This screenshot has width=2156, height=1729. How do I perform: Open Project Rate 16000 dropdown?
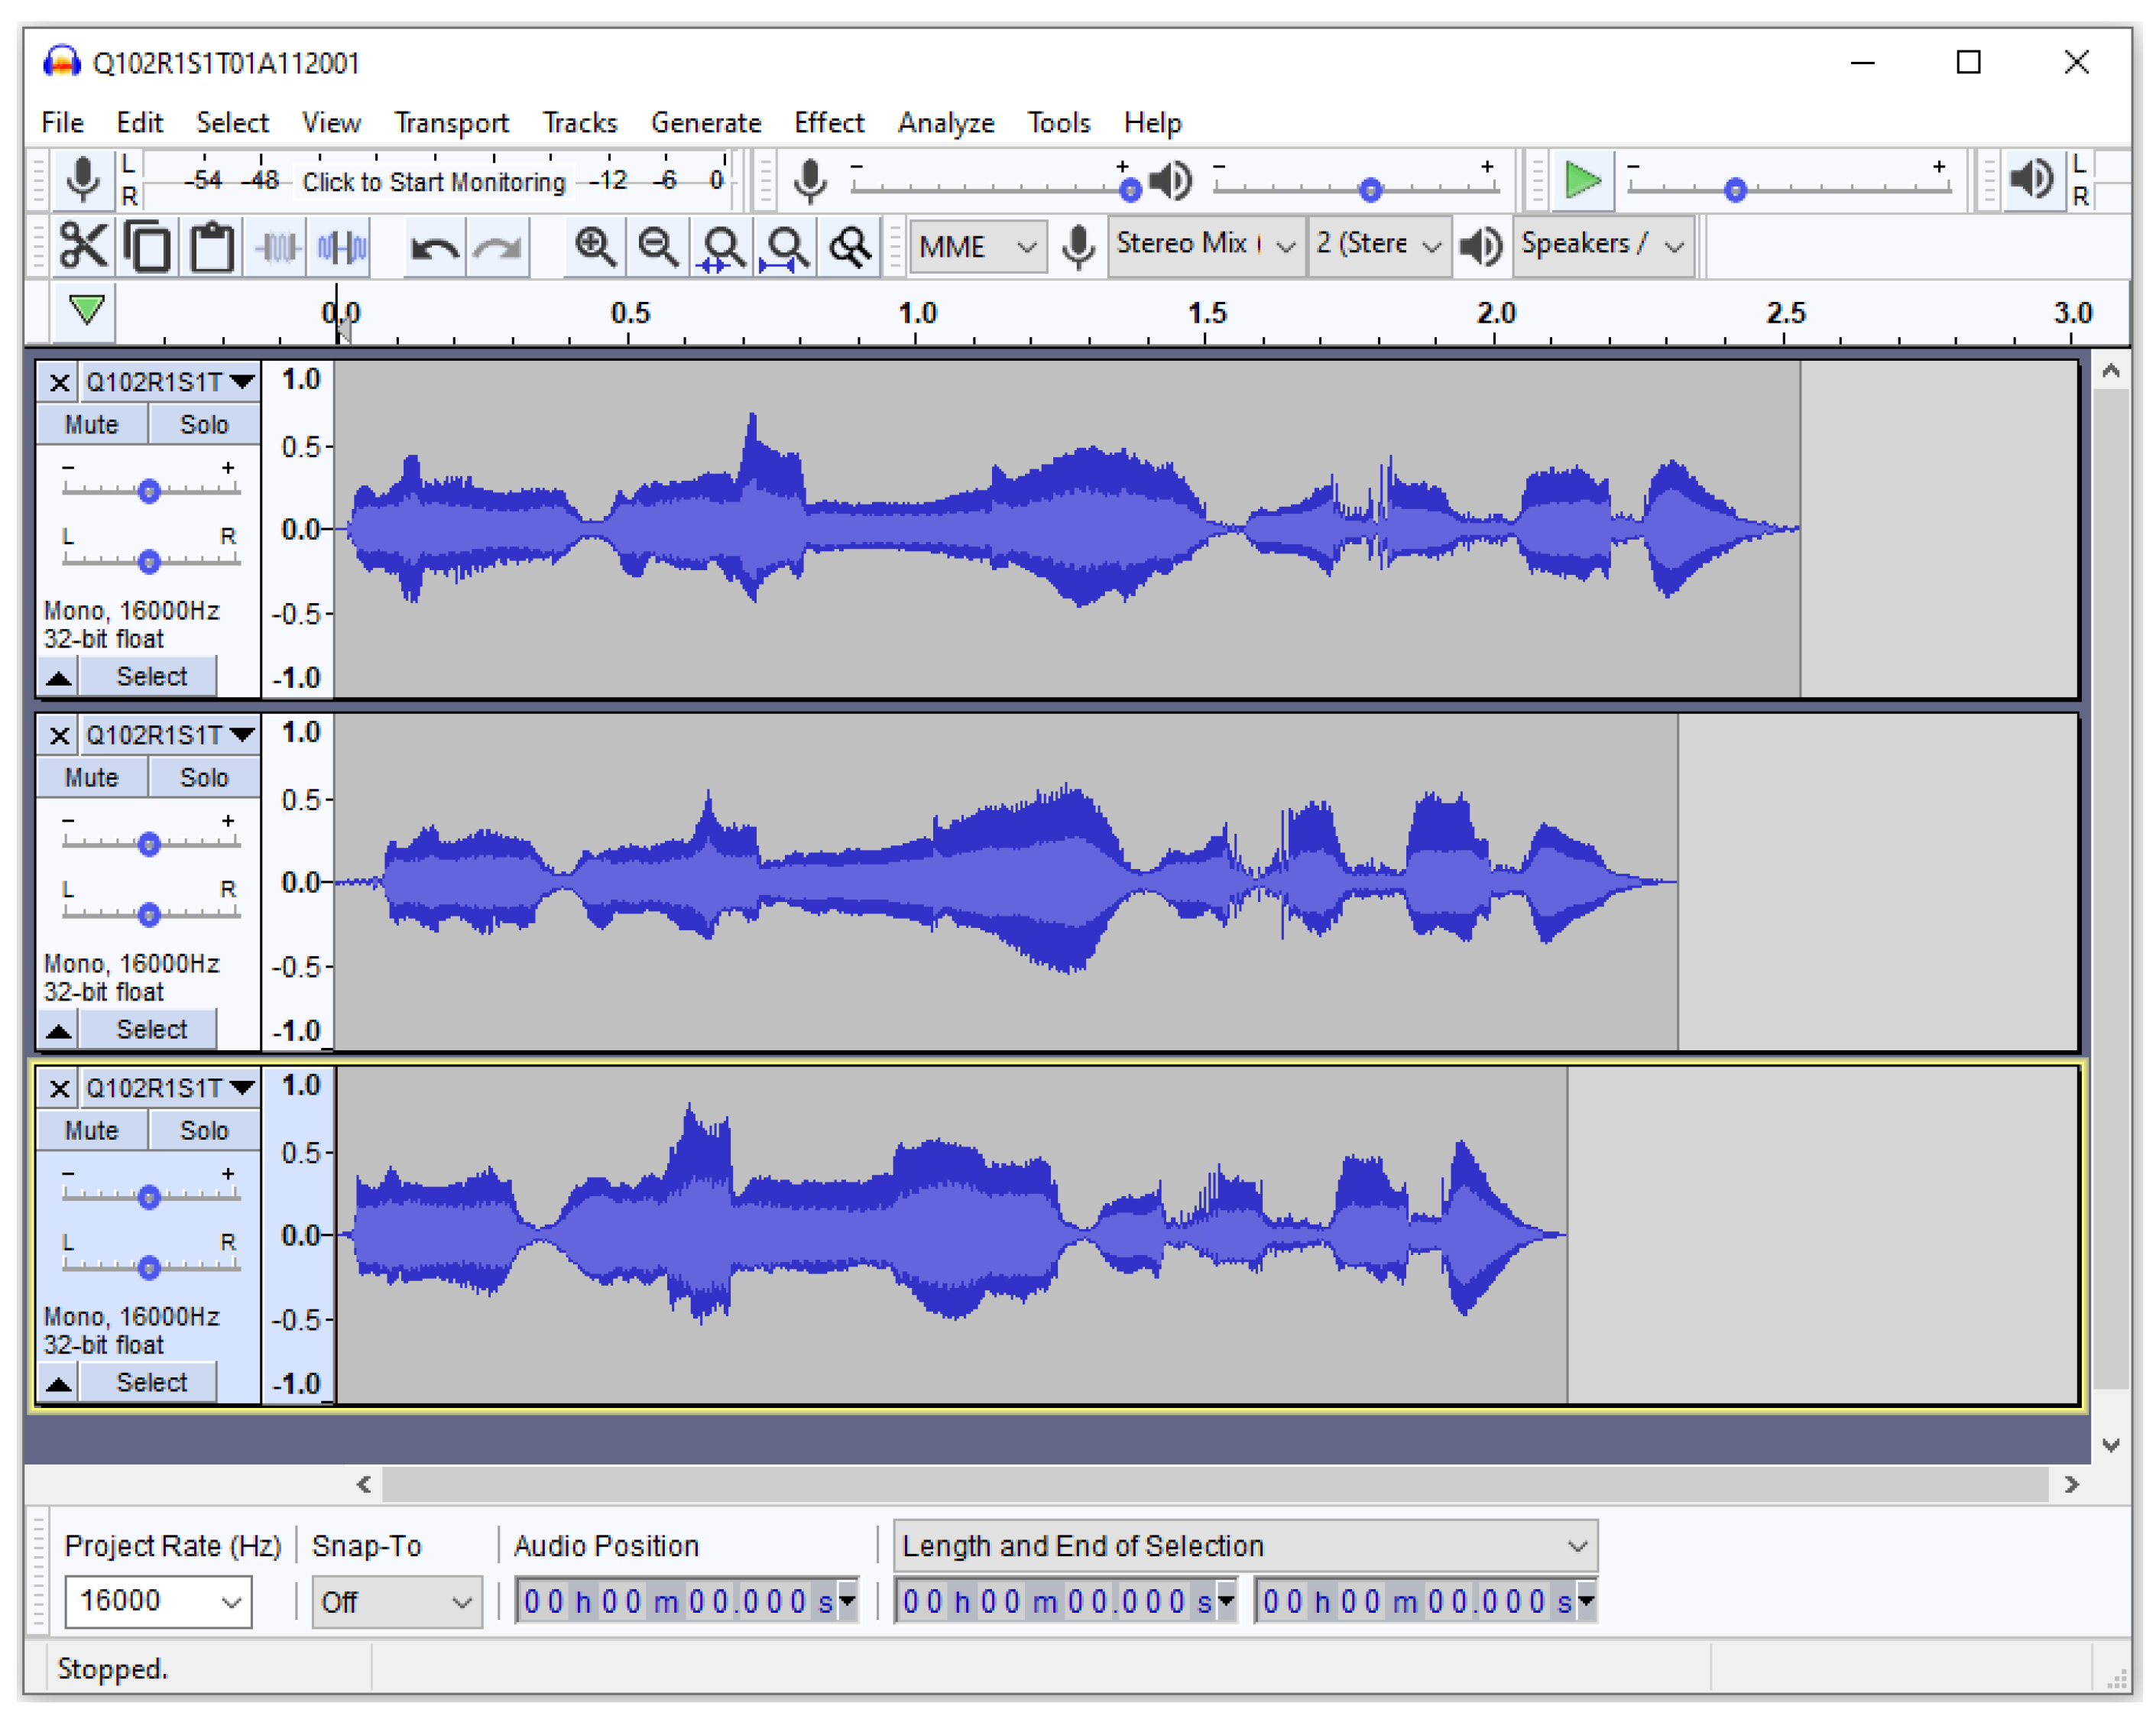click(x=230, y=1603)
